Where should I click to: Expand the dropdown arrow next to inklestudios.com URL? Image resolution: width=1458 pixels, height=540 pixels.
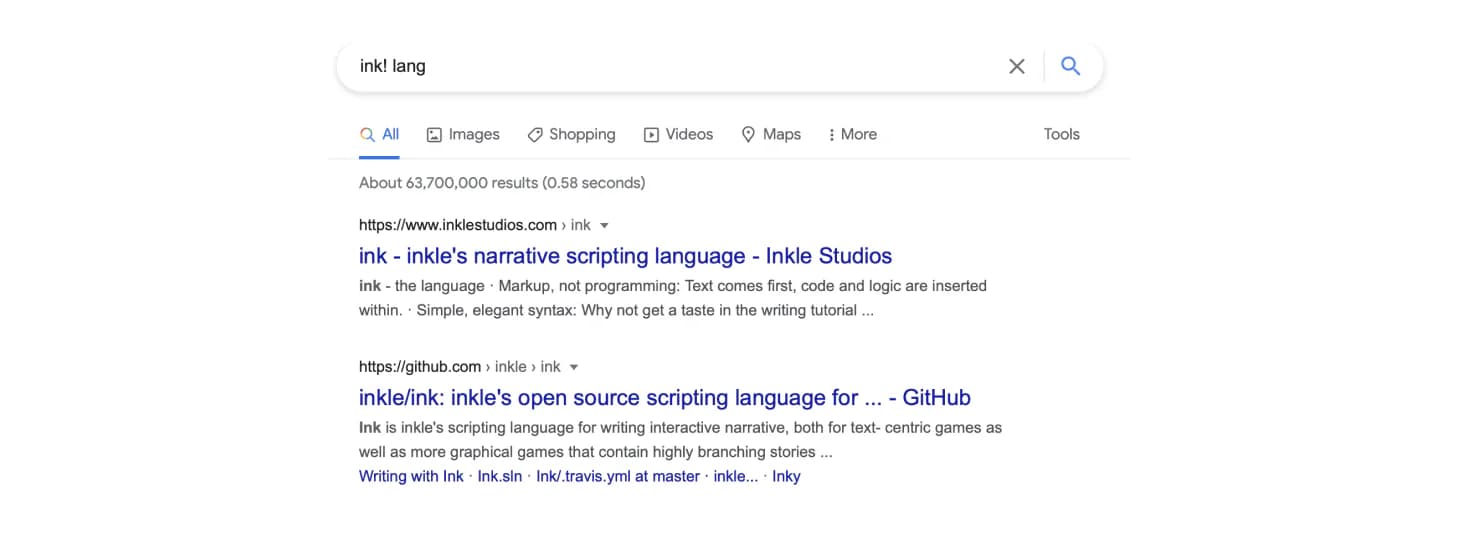604,226
